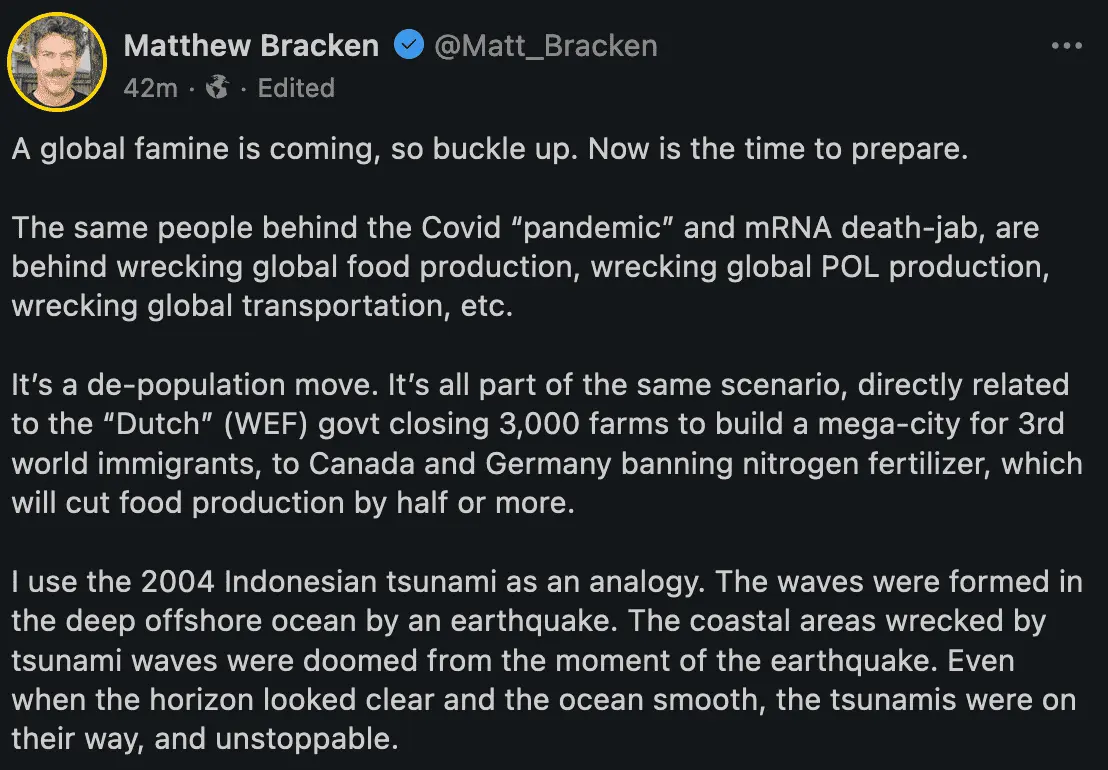1108x770 pixels.
Task: Open the @Matt_Bracken handle link
Action: (545, 46)
